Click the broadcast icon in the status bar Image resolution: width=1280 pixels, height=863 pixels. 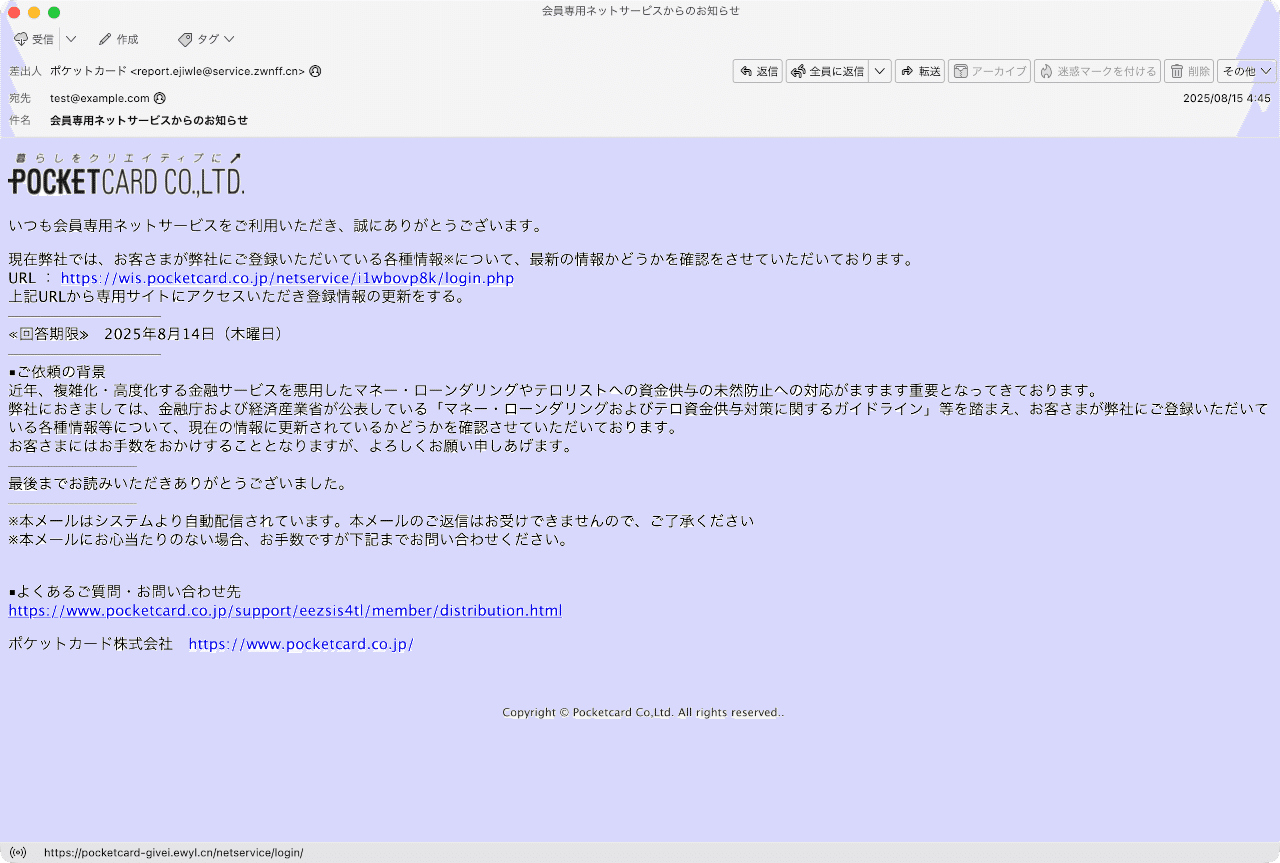[x=17, y=852]
